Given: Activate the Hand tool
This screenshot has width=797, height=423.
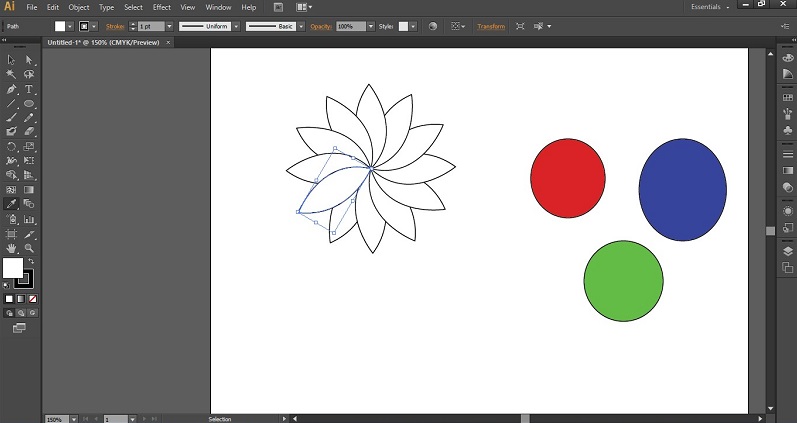Looking at the screenshot, I should (x=11, y=247).
